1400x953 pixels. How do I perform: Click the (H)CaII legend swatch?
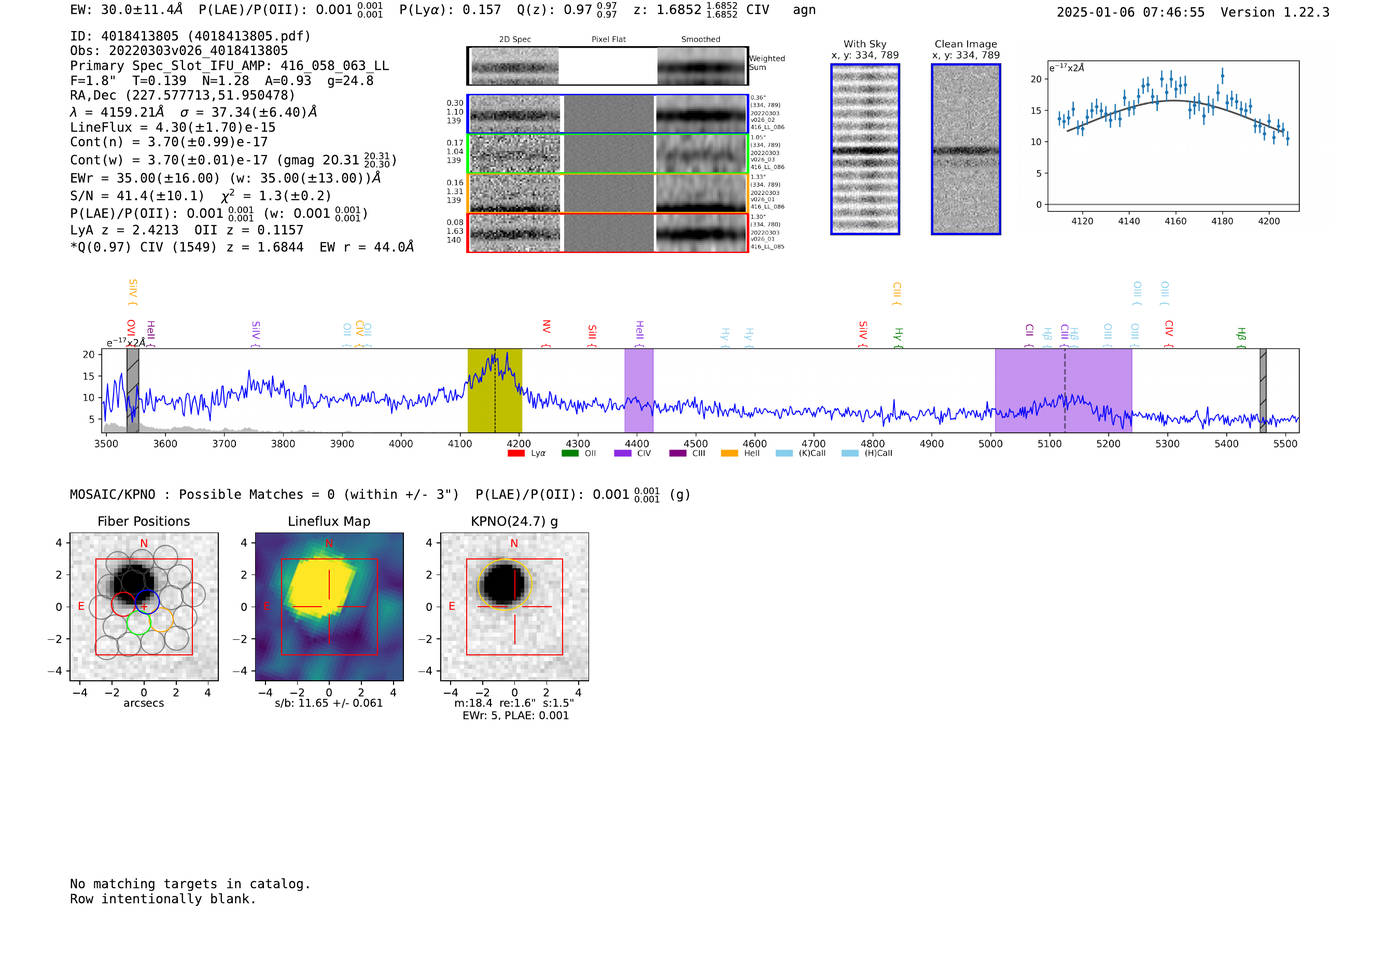(850, 453)
